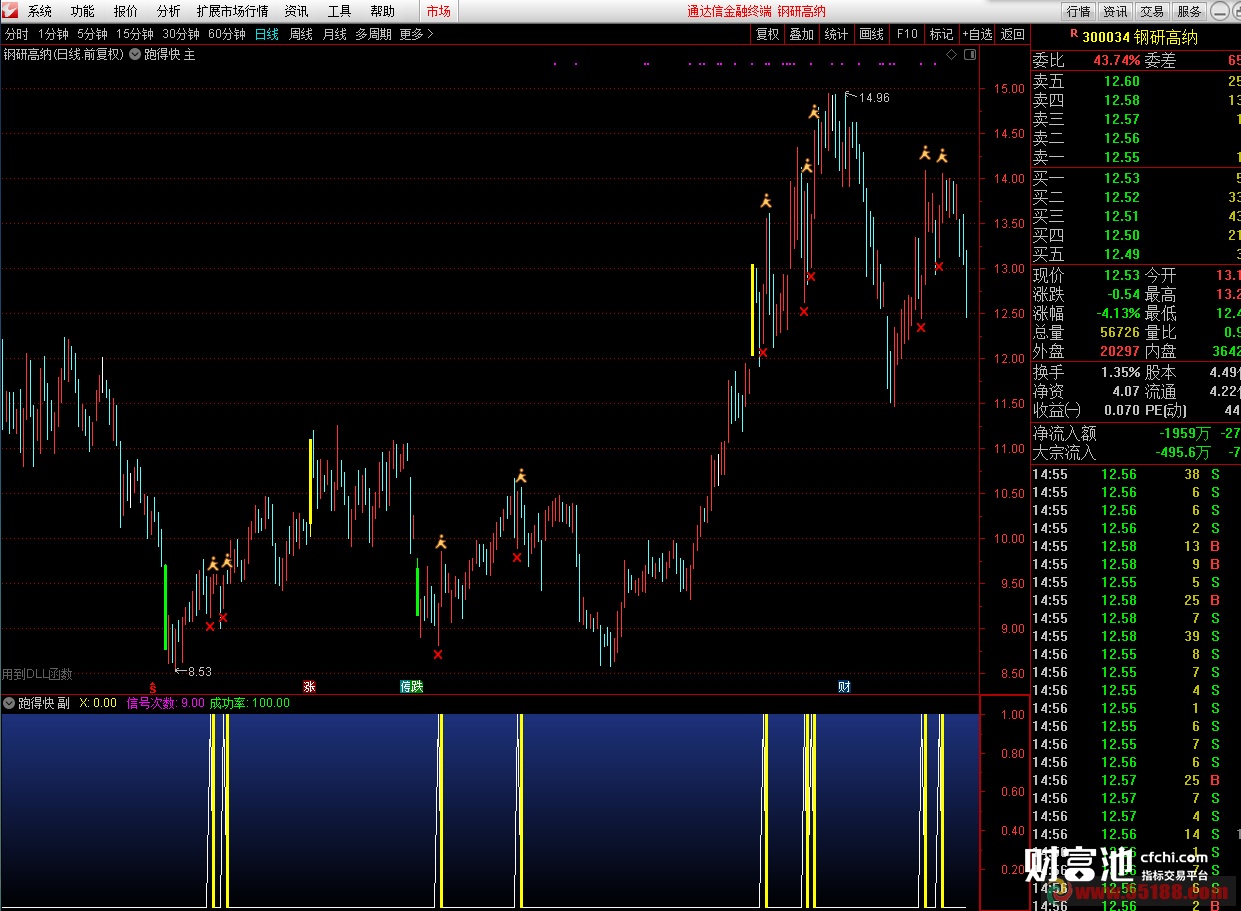The height and width of the screenshot is (911, 1241).
Task: Click the red S marker on bottom axis
Action: point(153,687)
